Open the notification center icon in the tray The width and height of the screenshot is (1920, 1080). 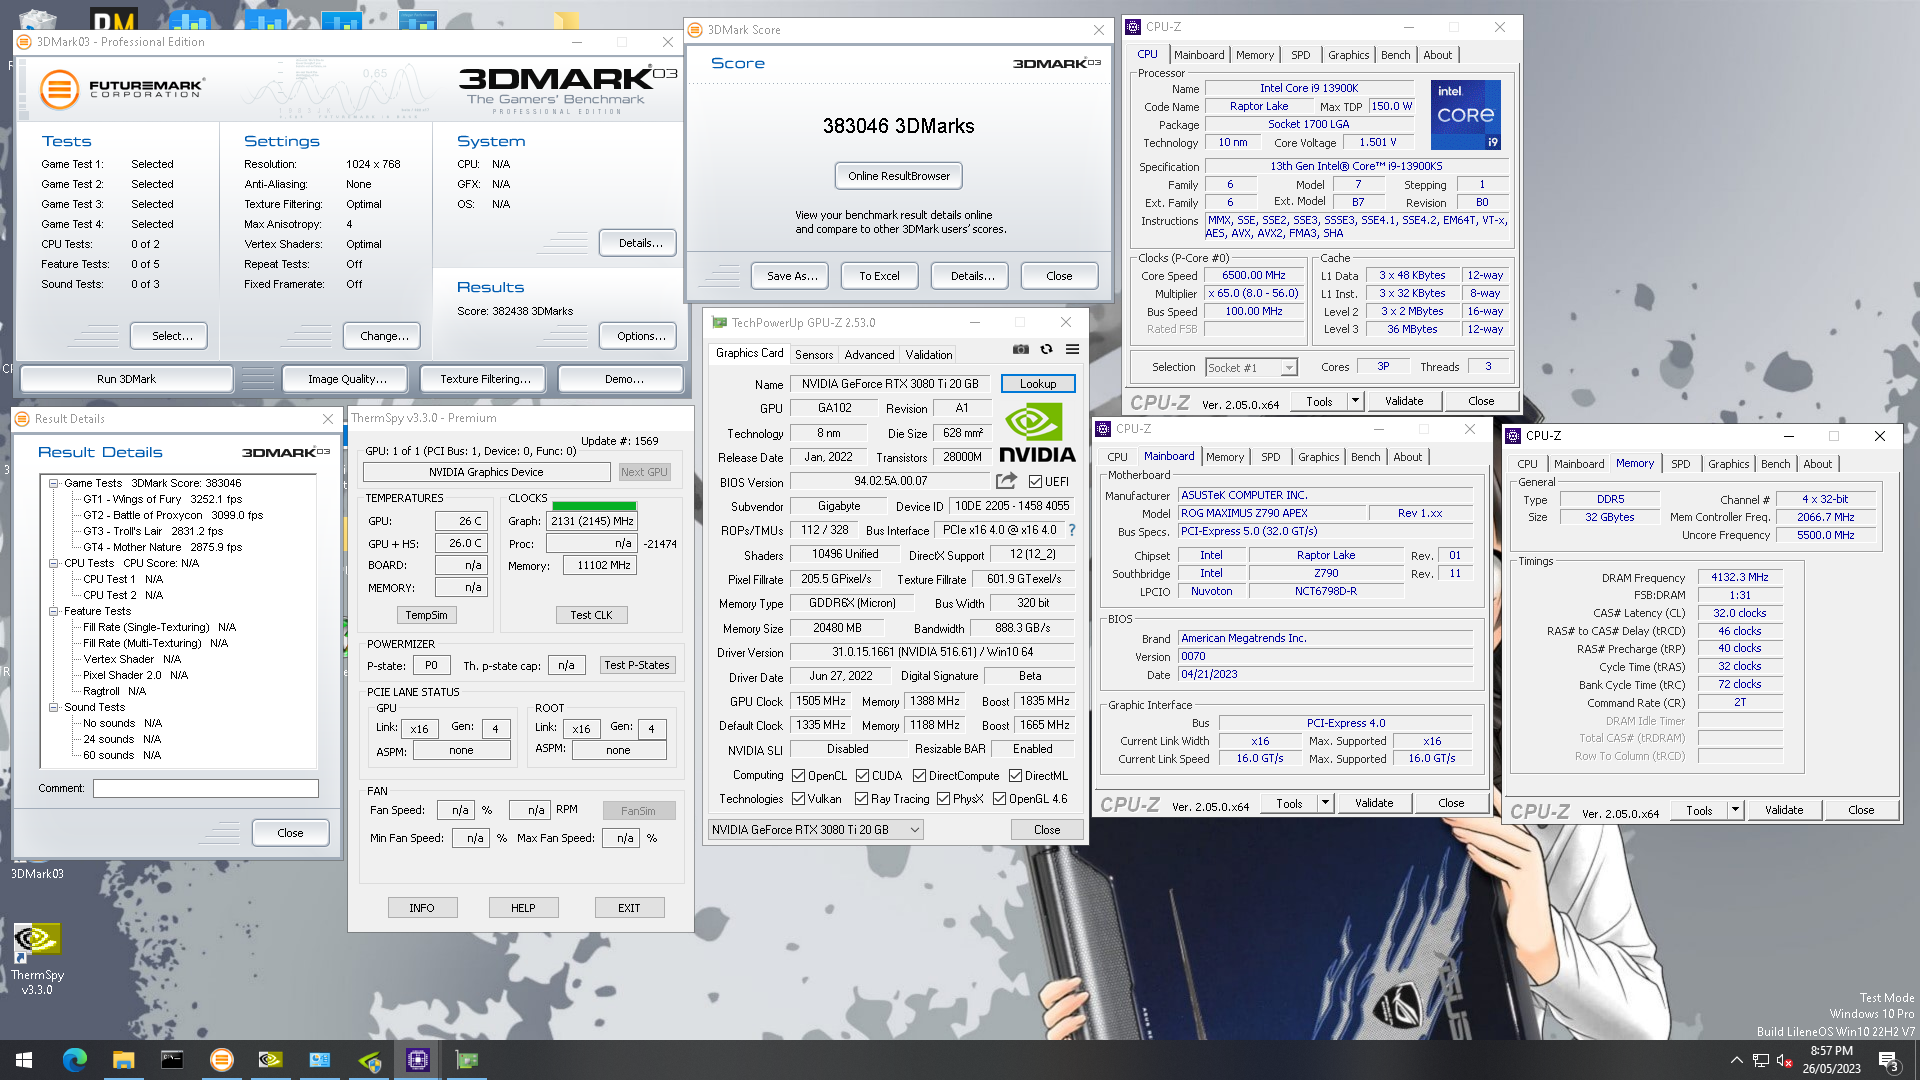[1889, 1060]
